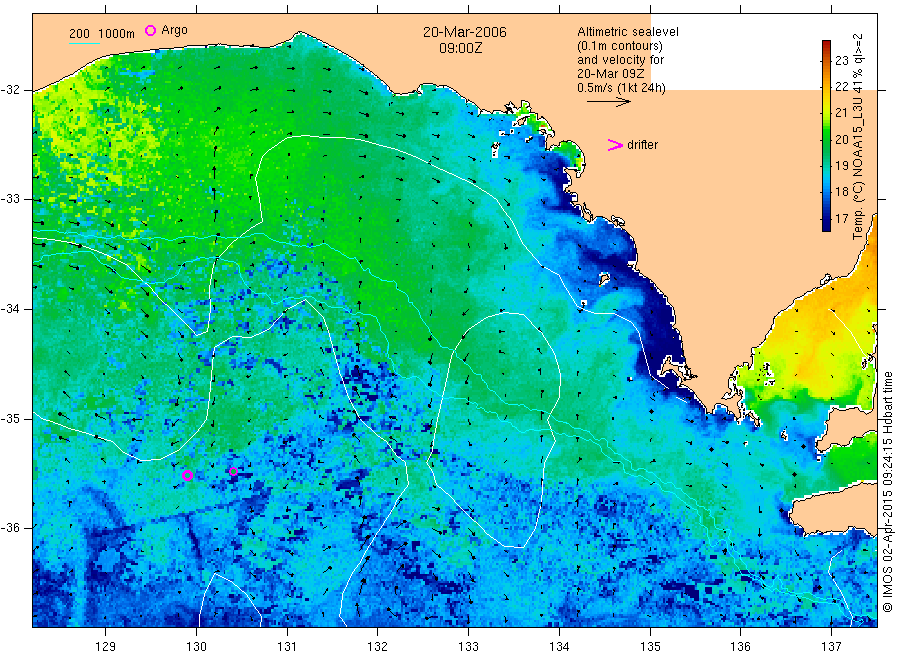Click the 18 tick label on the colorbar
This screenshot has width=900, height=660.
pos(841,192)
